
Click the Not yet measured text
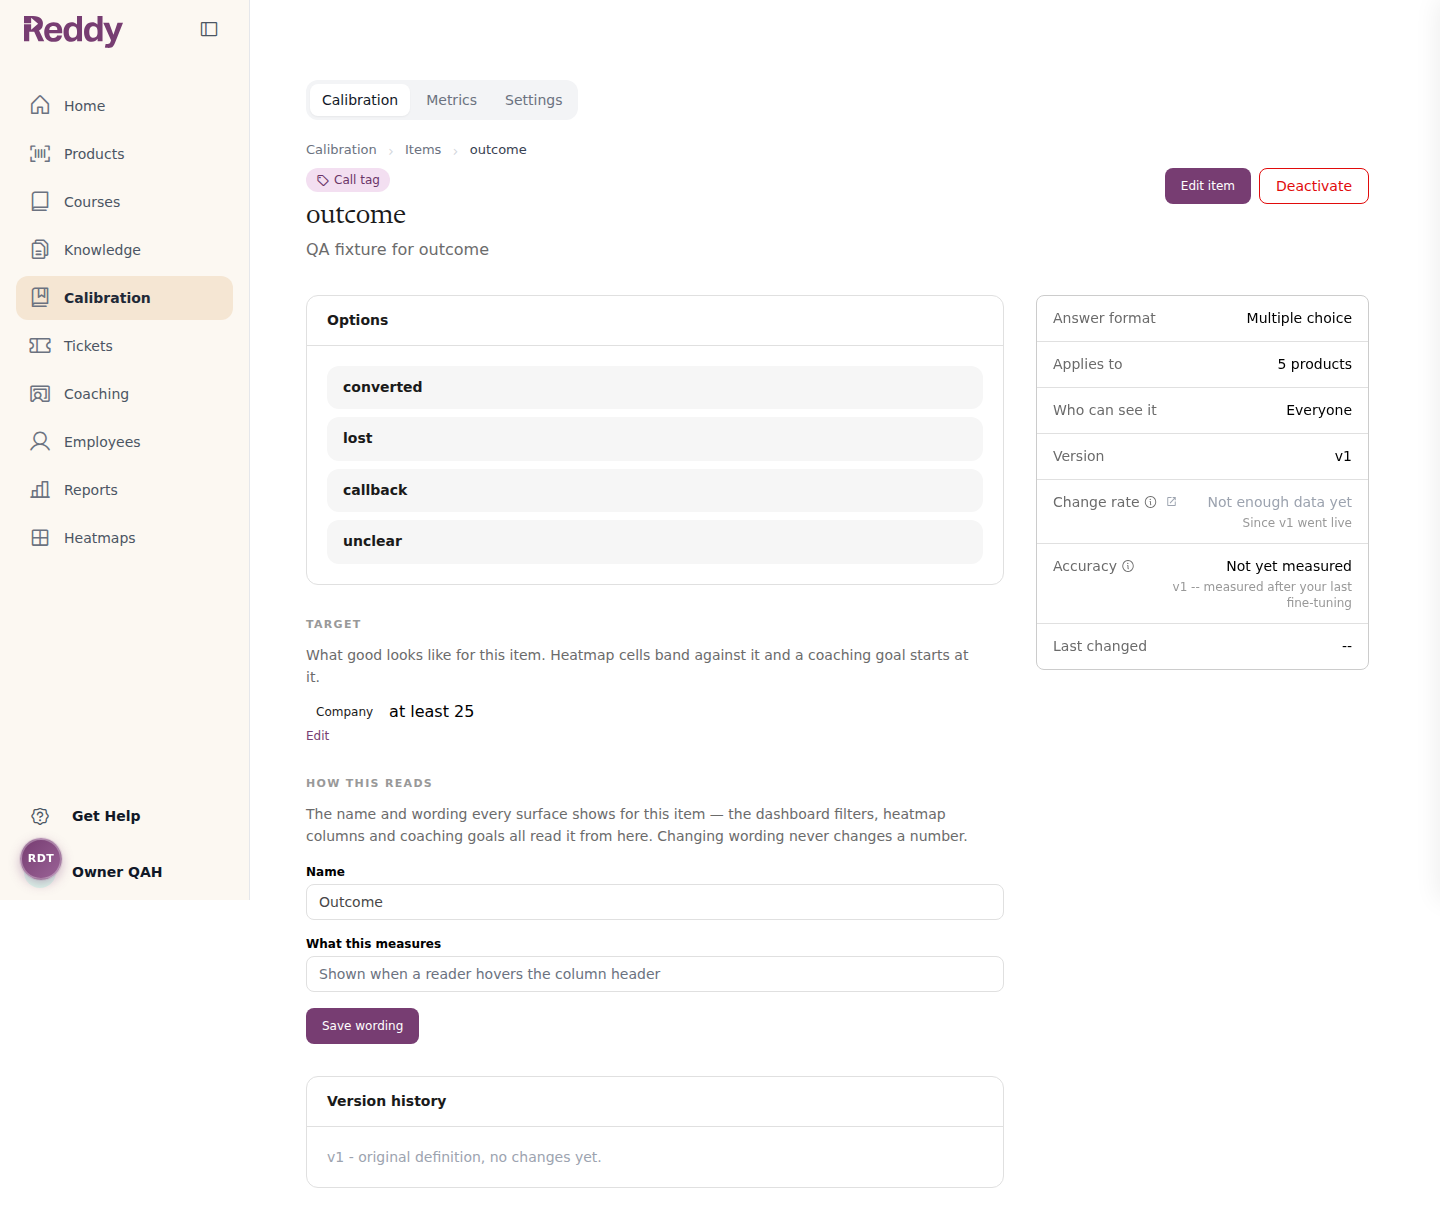1289,566
